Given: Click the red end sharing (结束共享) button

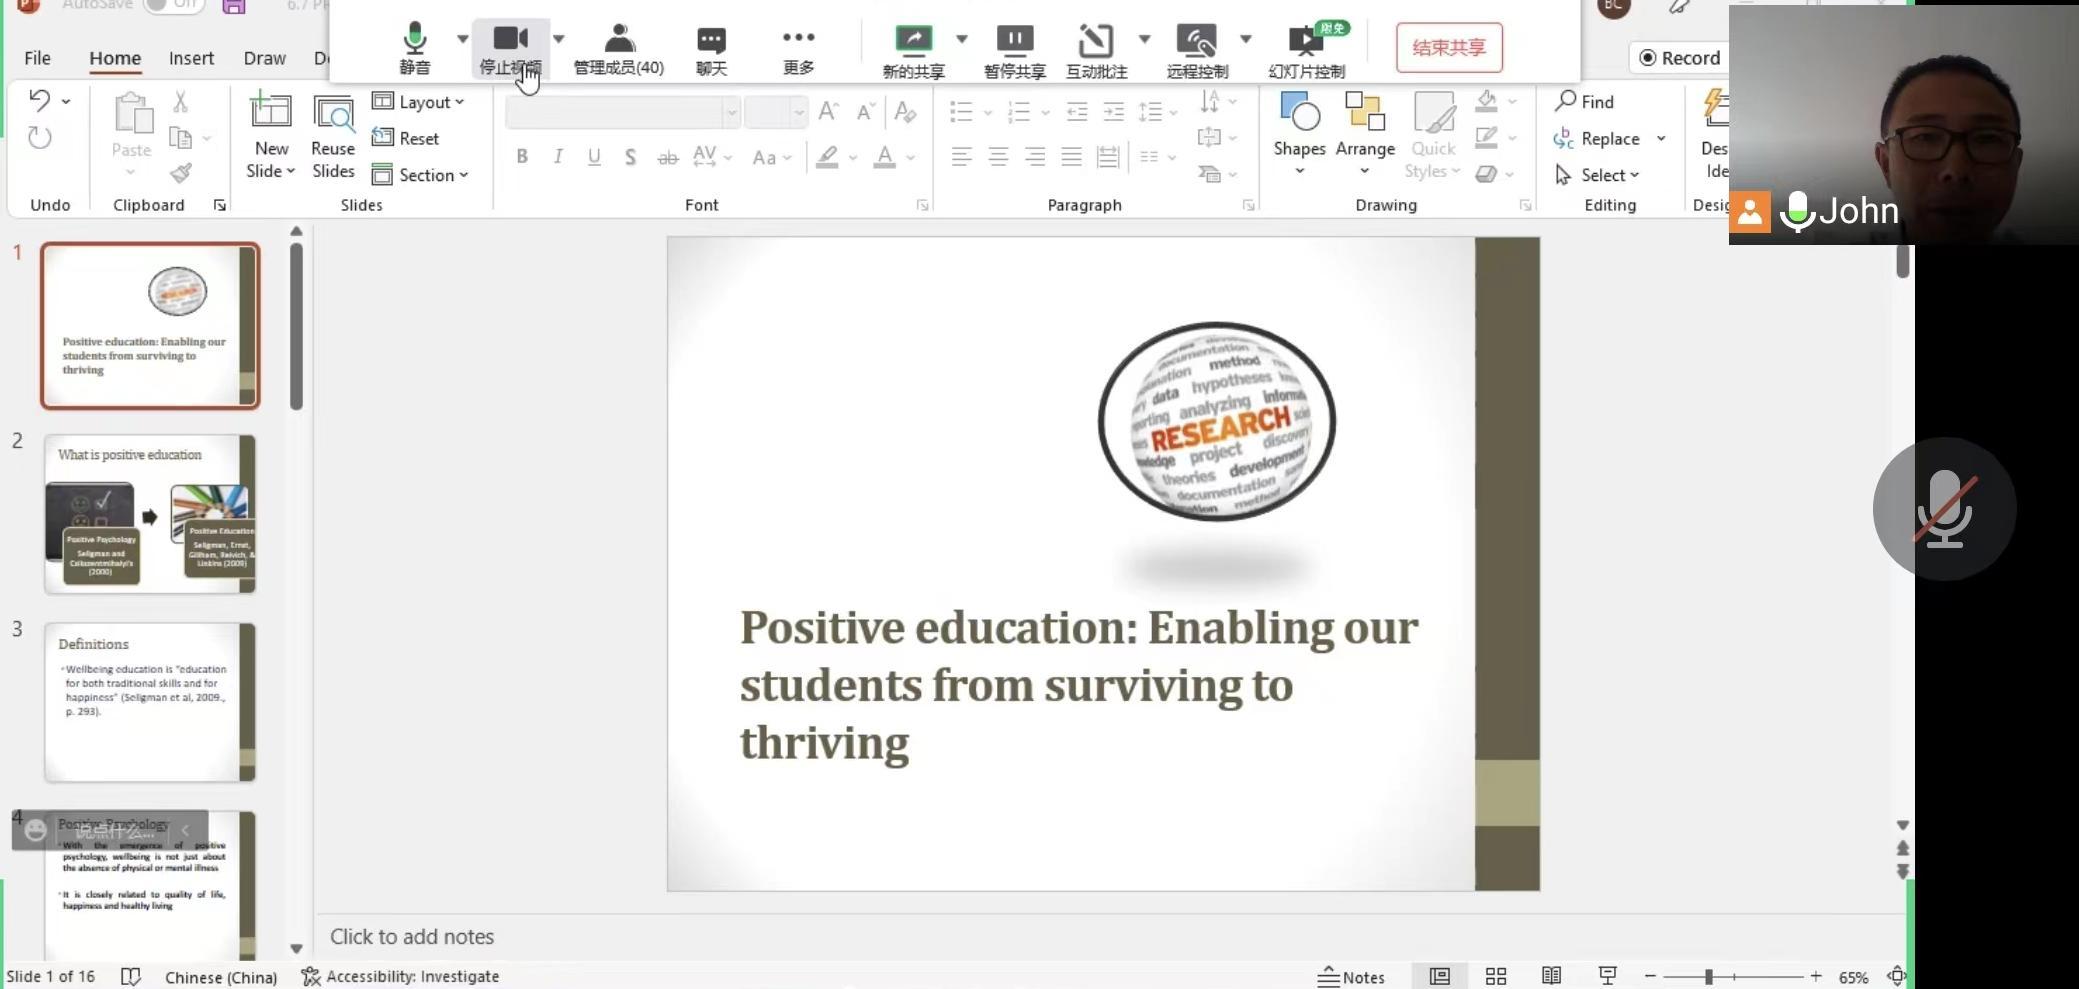Looking at the screenshot, I should (1448, 48).
